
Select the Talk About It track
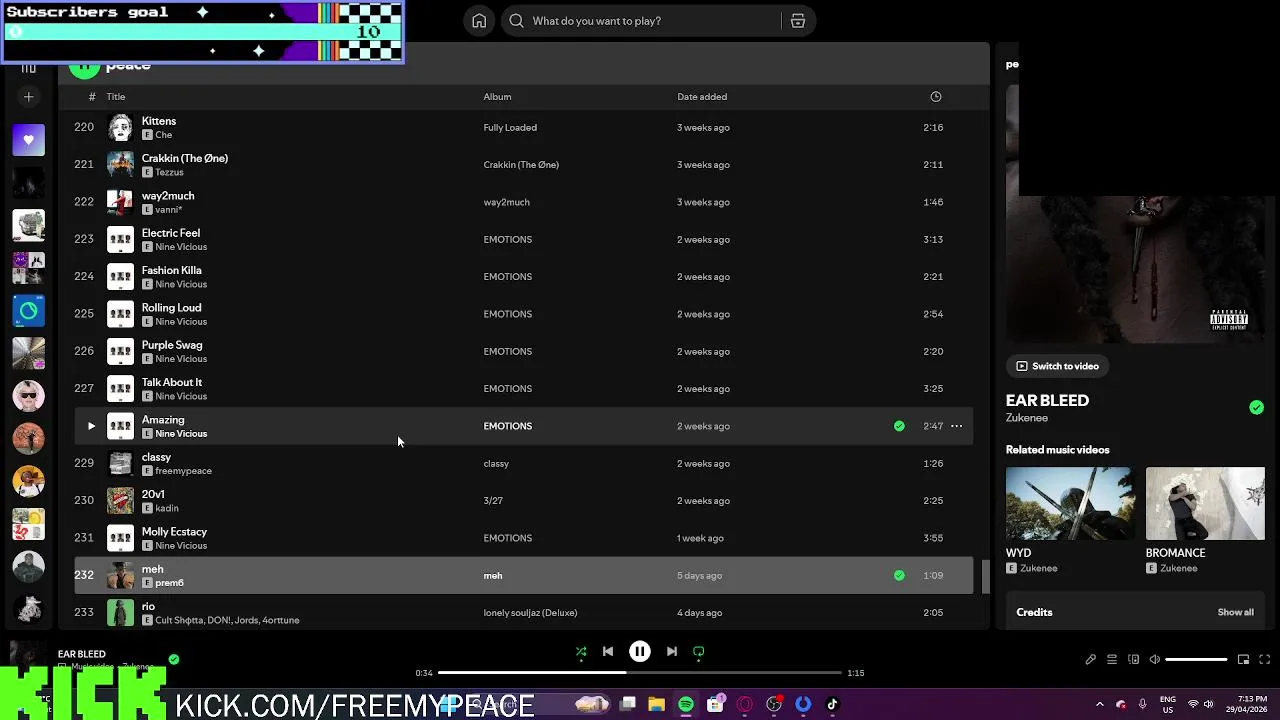pyautogui.click(x=523, y=389)
